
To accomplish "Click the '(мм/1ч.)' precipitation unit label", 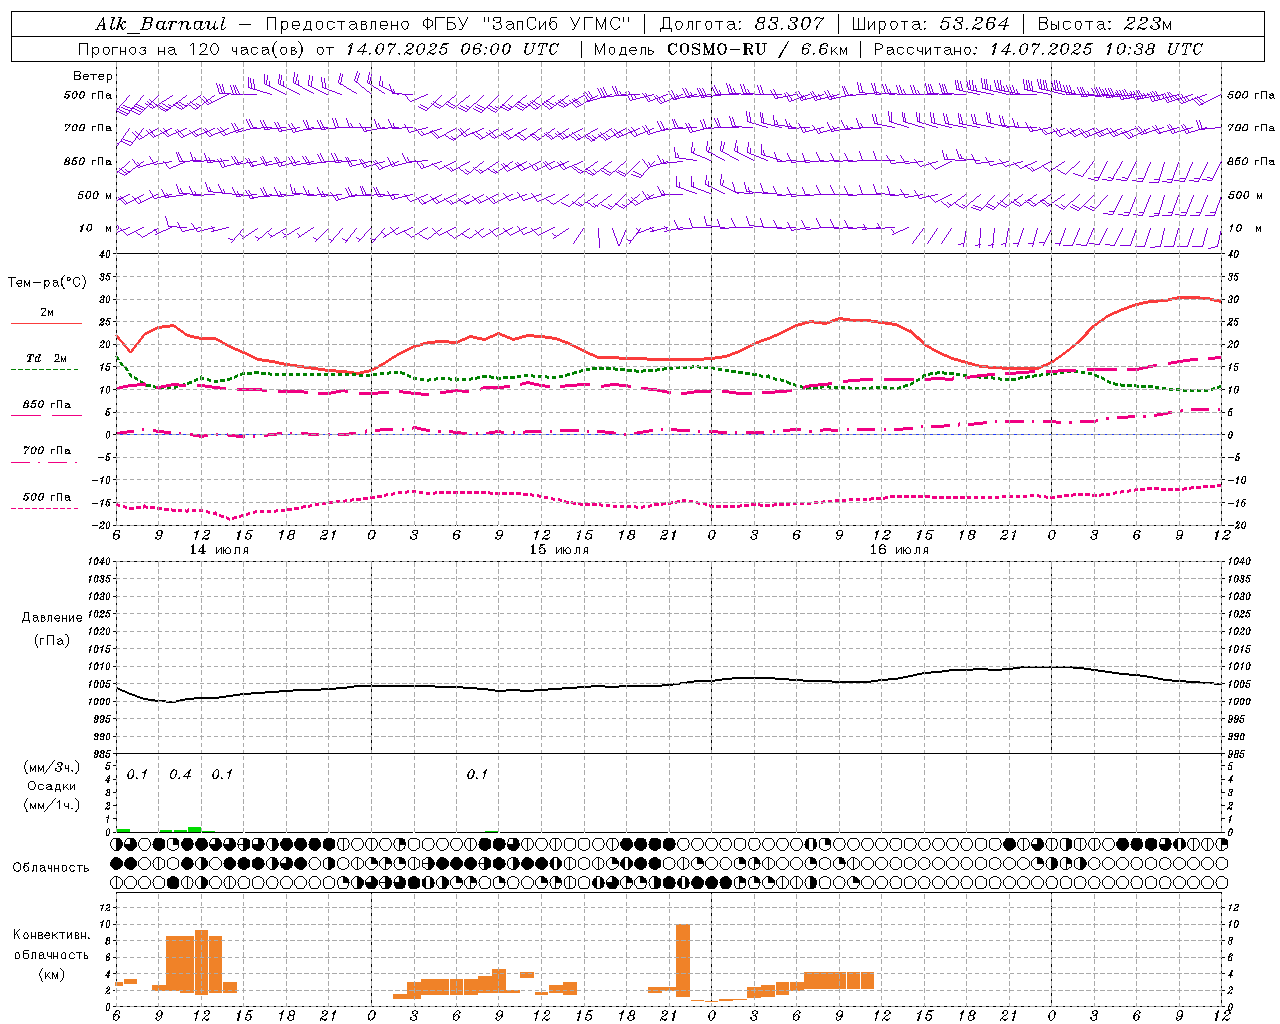I will click(x=52, y=805).
